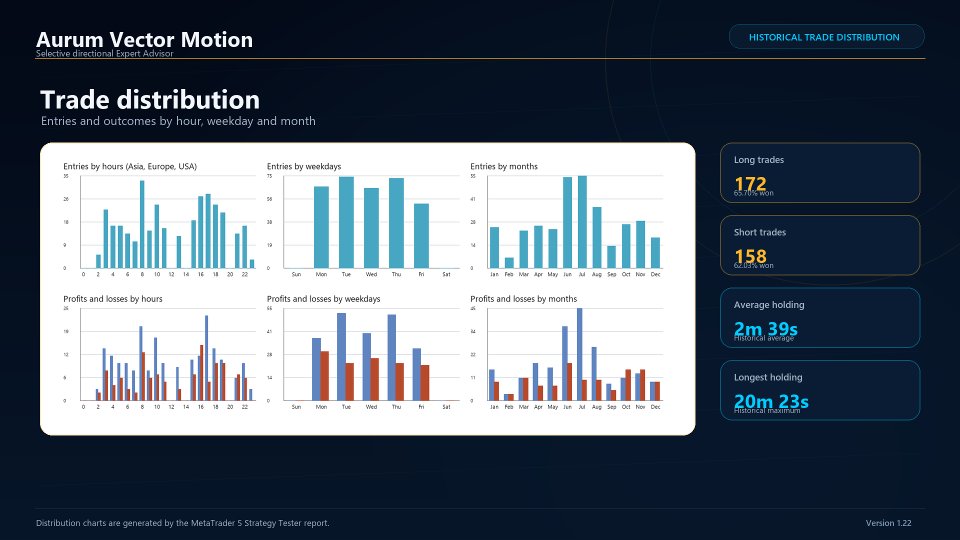Click the Aug bar in Entries by months
This screenshot has width=960, height=540.
tap(597, 238)
